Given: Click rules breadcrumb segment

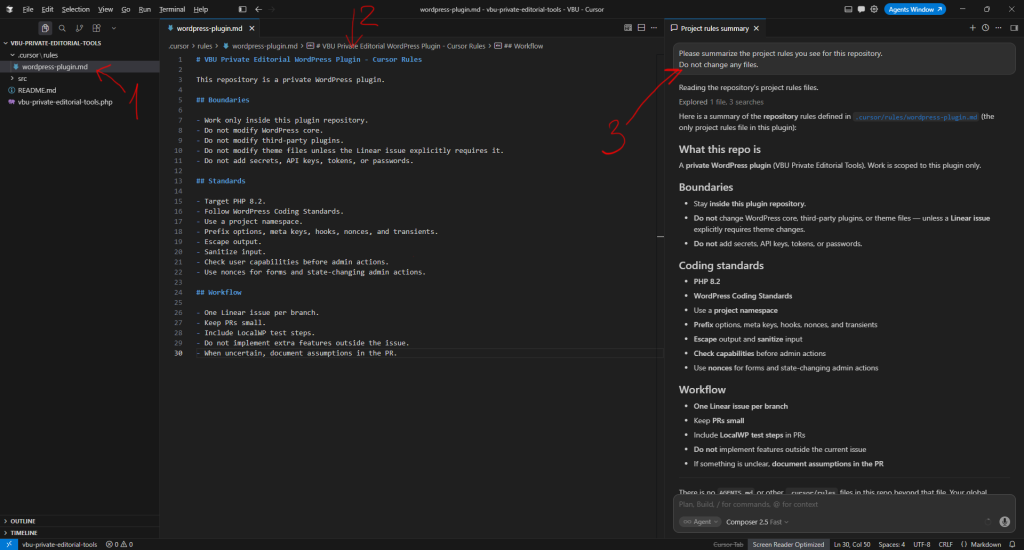Looking at the screenshot, I should tap(205, 46).
